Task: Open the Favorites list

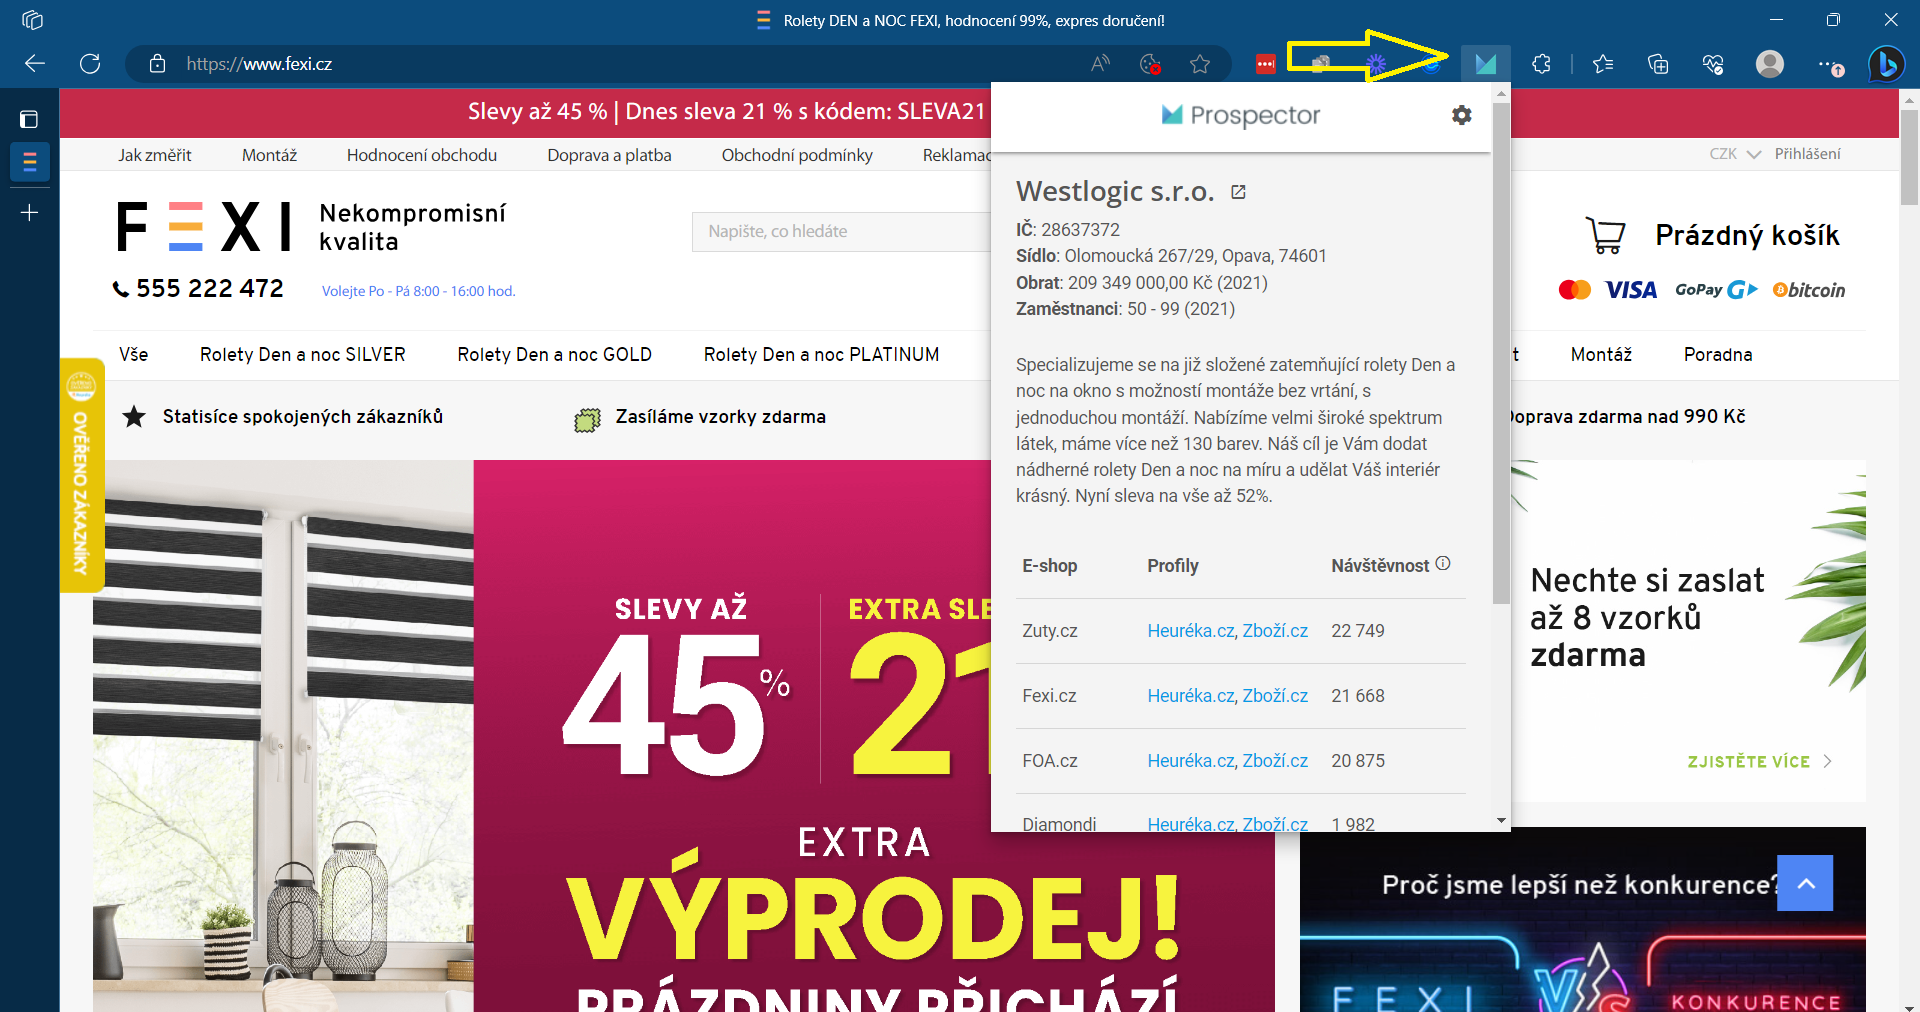Action: 1603,64
